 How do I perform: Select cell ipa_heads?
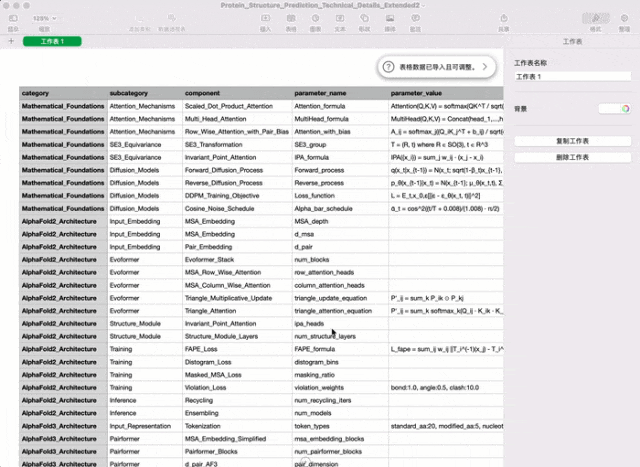pyautogui.click(x=340, y=324)
